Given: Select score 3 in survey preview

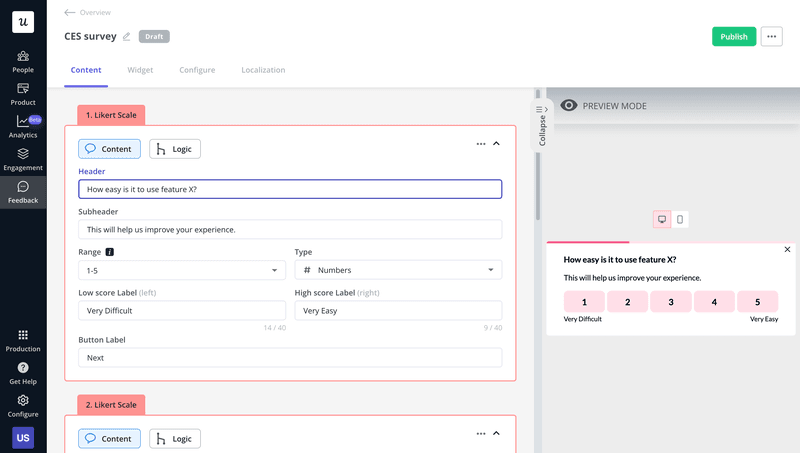Looking at the screenshot, I should [671, 302].
